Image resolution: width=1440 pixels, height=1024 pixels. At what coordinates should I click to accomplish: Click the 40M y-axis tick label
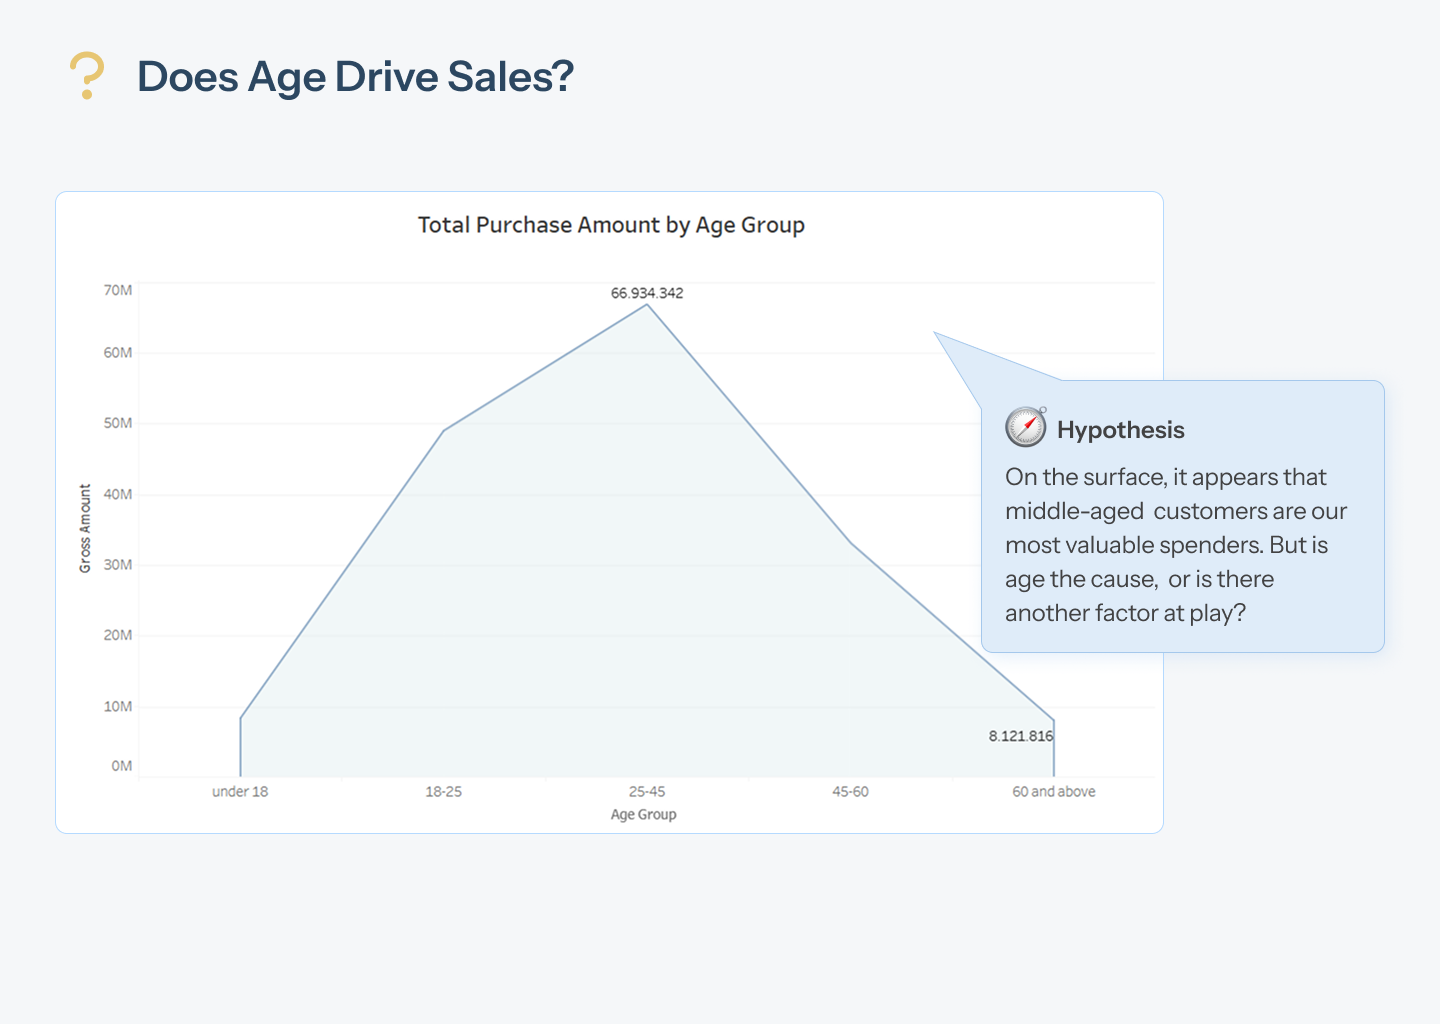tap(118, 494)
